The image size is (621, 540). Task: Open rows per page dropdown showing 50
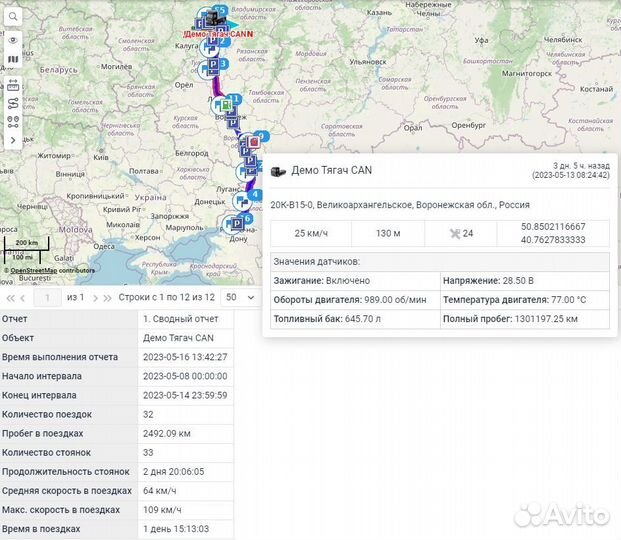click(237, 298)
